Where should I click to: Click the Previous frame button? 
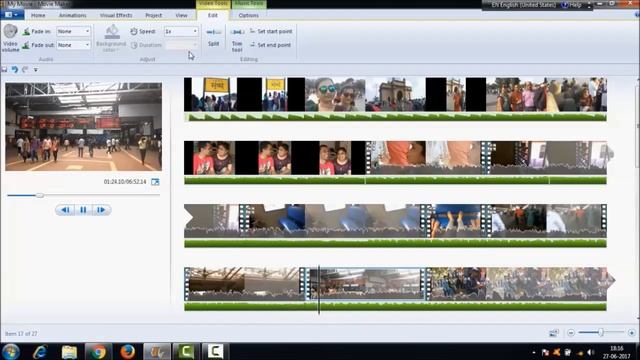point(65,210)
